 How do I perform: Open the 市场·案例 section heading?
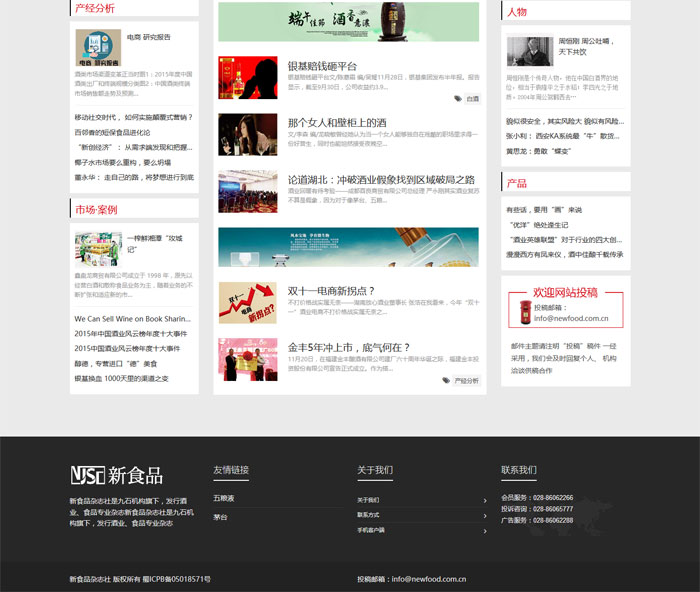[x=96, y=210]
